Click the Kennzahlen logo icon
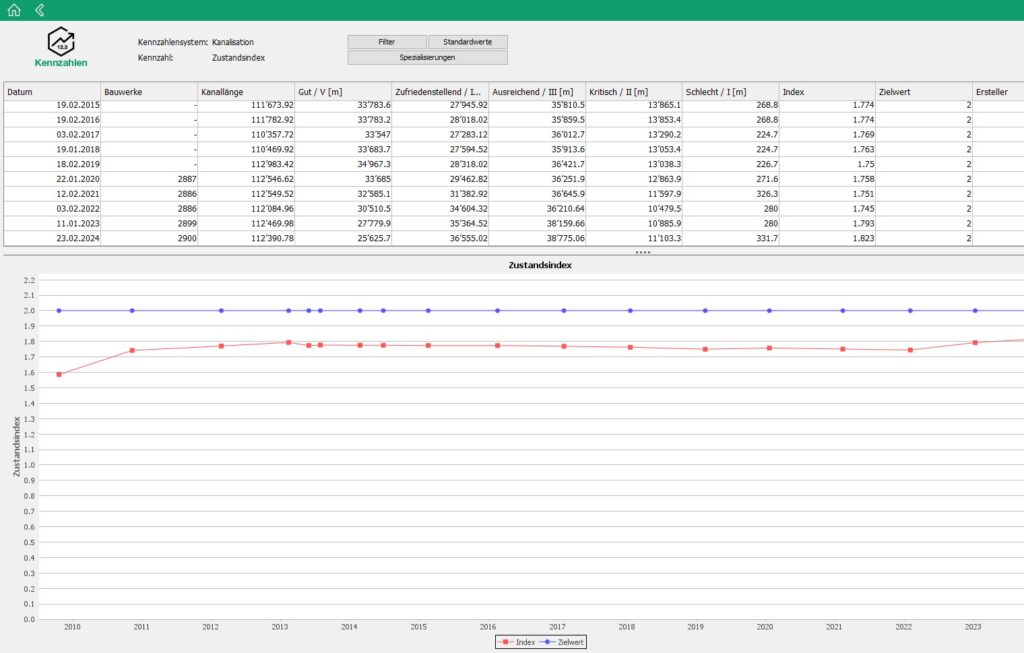Image resolution: width=1024 pixels, height=653 pixels. point(61,42)
